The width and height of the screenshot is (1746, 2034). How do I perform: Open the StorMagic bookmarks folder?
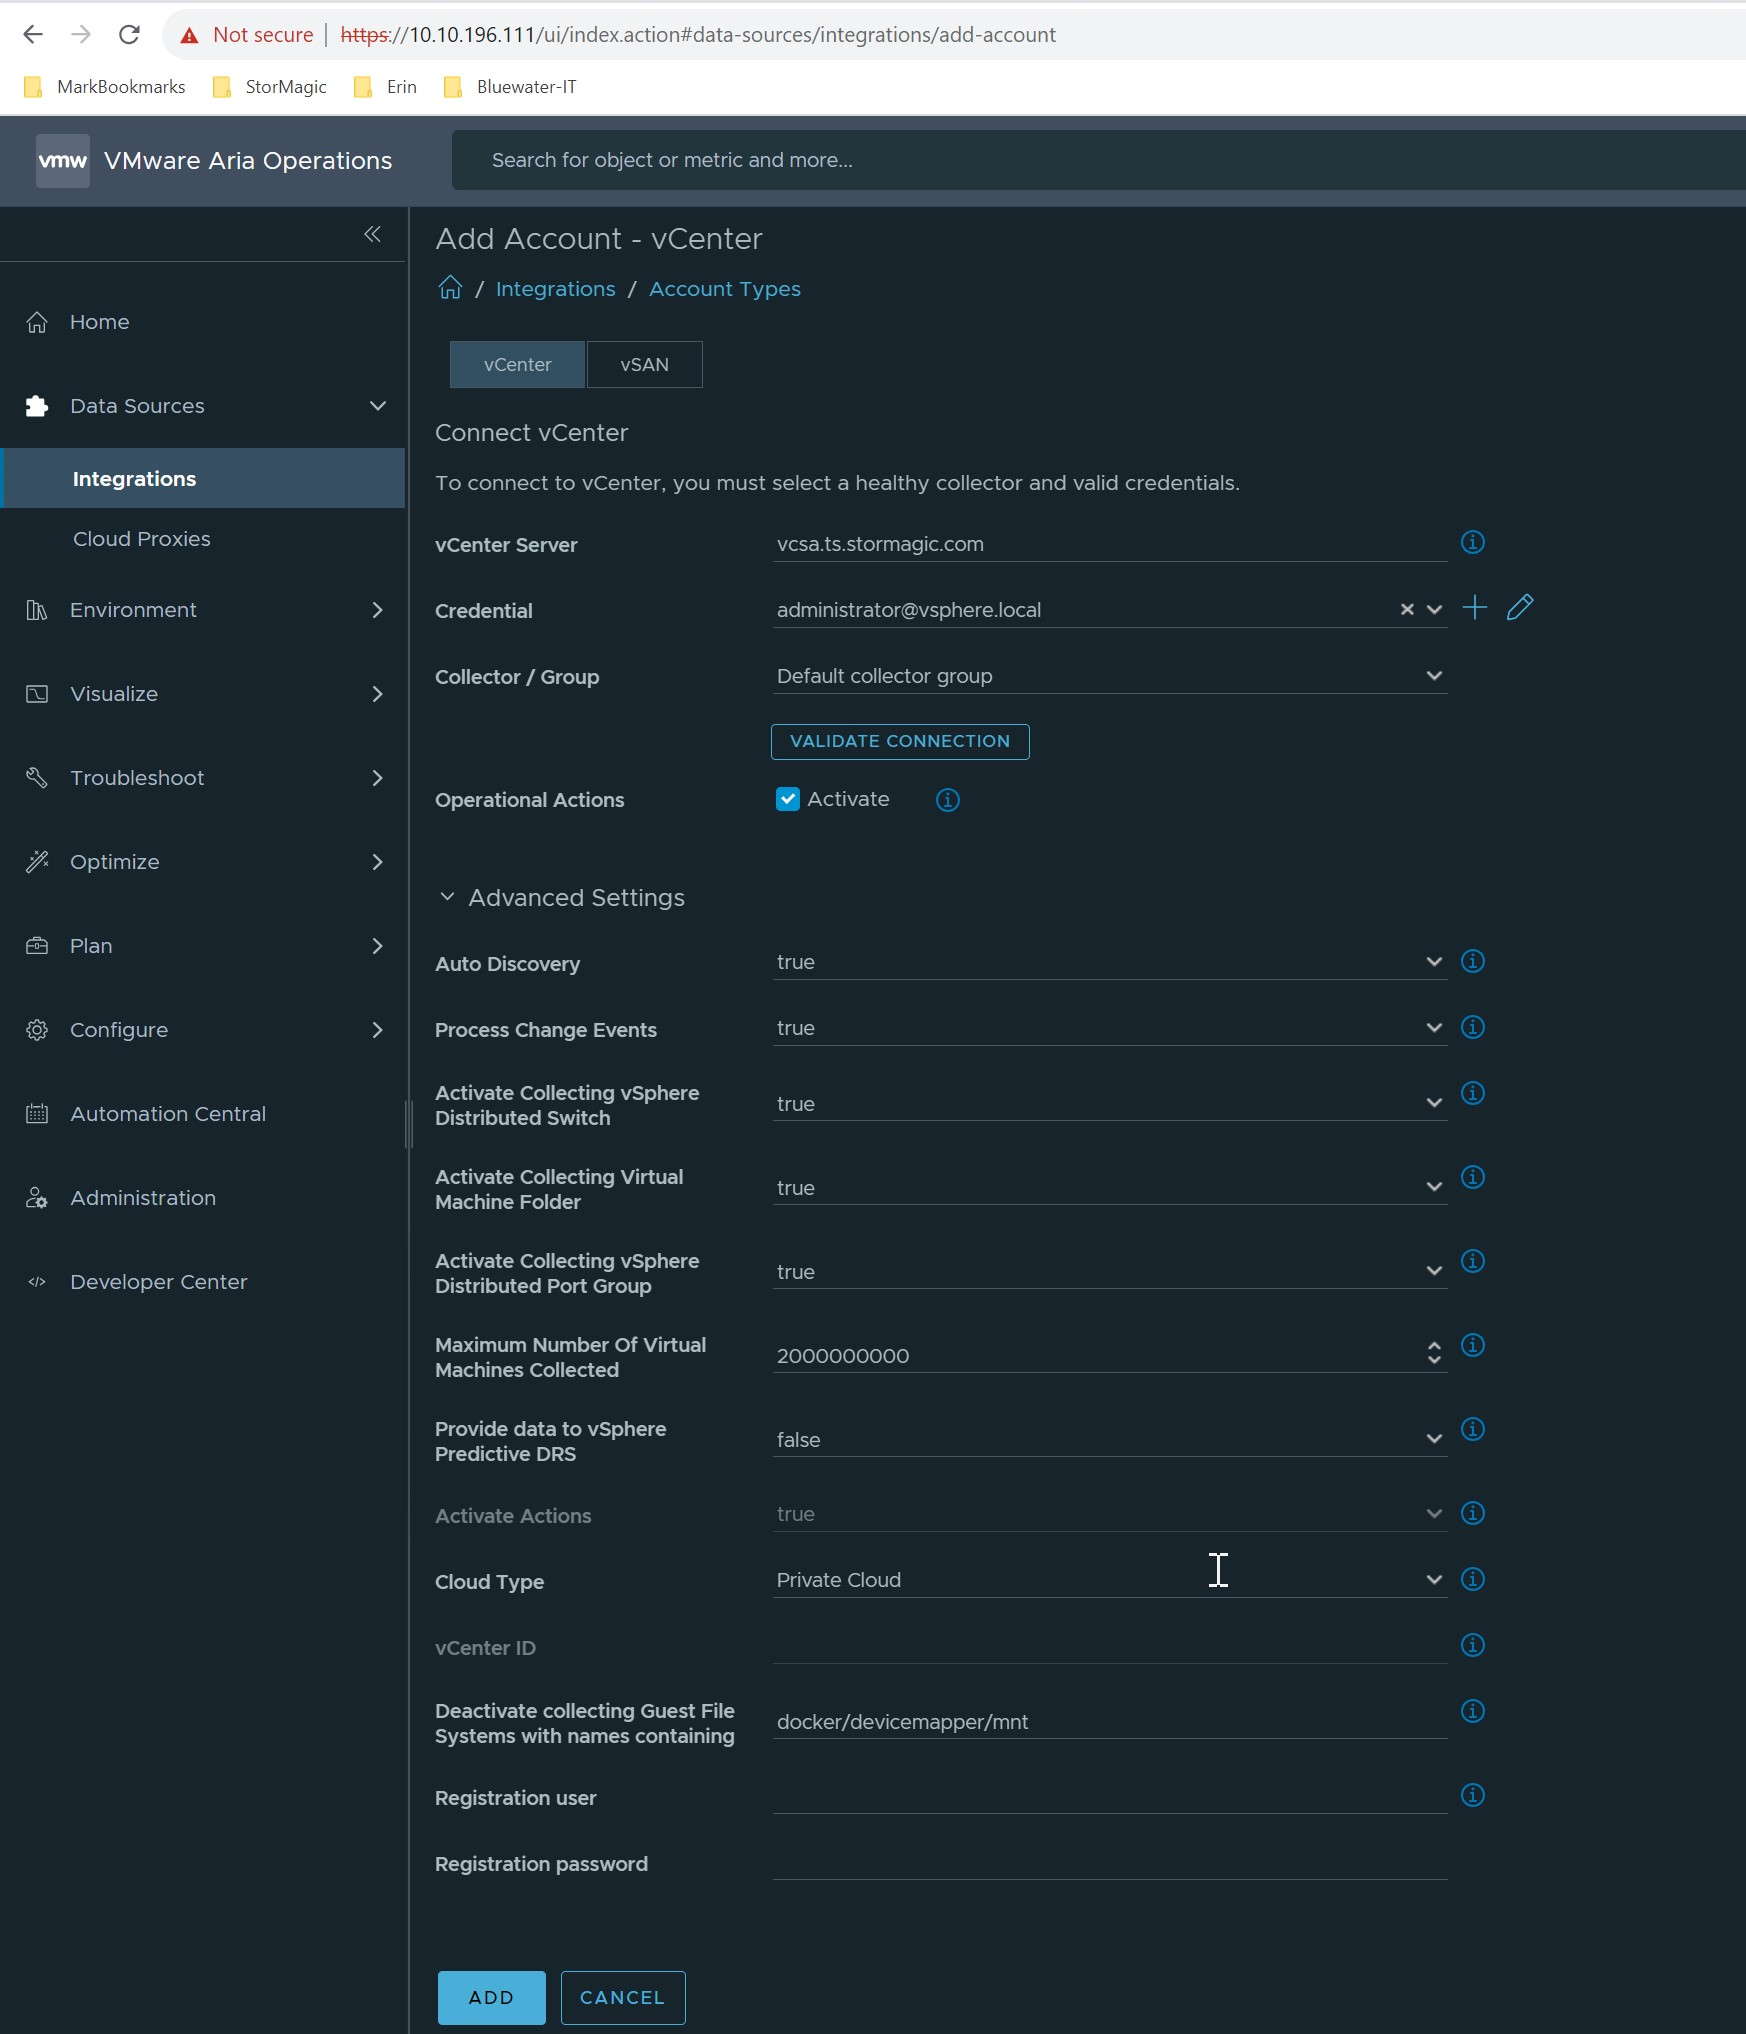point(271,87)
